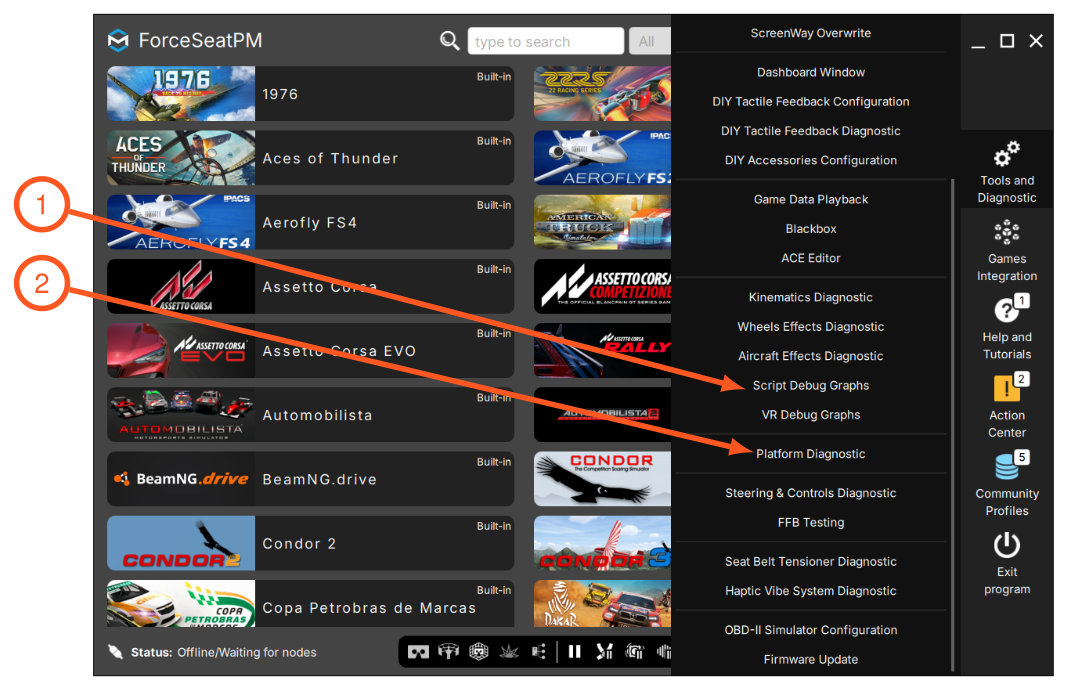Click the hexagon VR grid icon
Image resolution: width=1068 pixels, height=691 pixels.
click(479, 652)
